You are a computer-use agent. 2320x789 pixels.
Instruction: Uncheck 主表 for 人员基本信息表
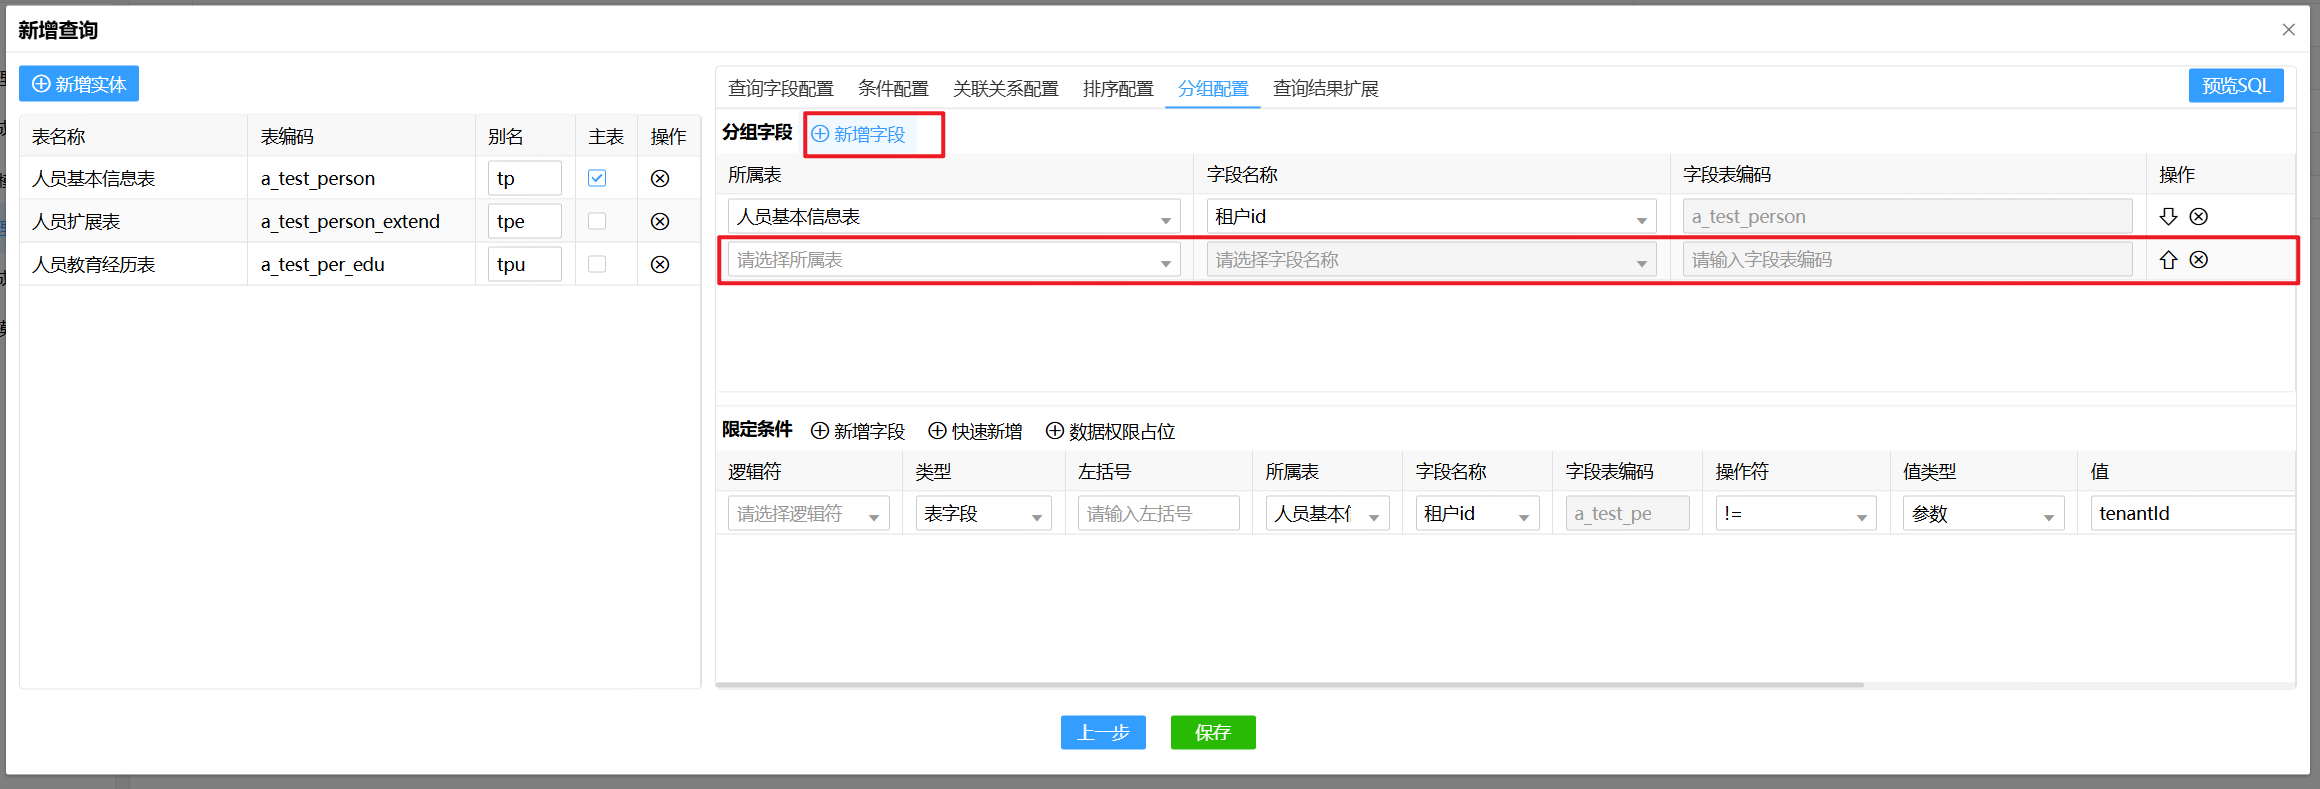pos(597,179)
